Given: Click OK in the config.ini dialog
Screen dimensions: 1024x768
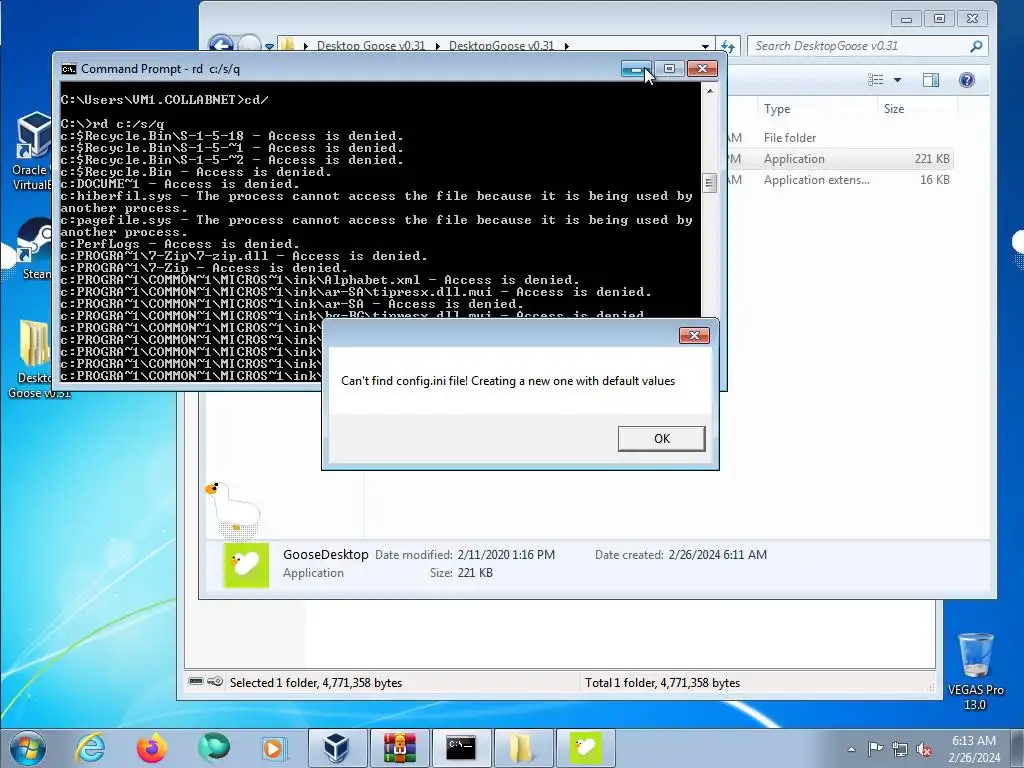Looking at the screenshot, I should click(662, 439).
